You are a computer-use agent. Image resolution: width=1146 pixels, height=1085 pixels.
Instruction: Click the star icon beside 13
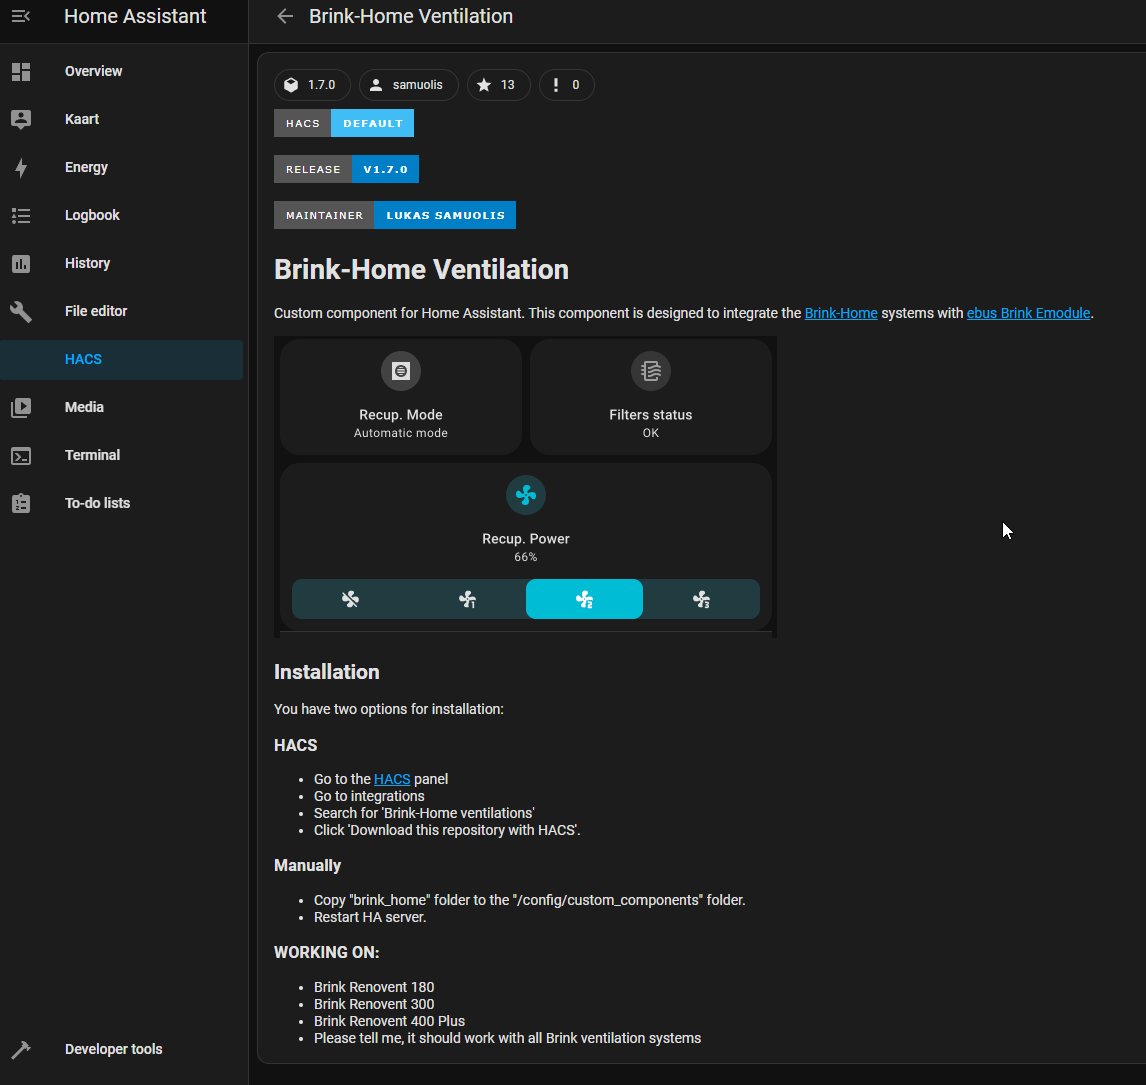484,85
